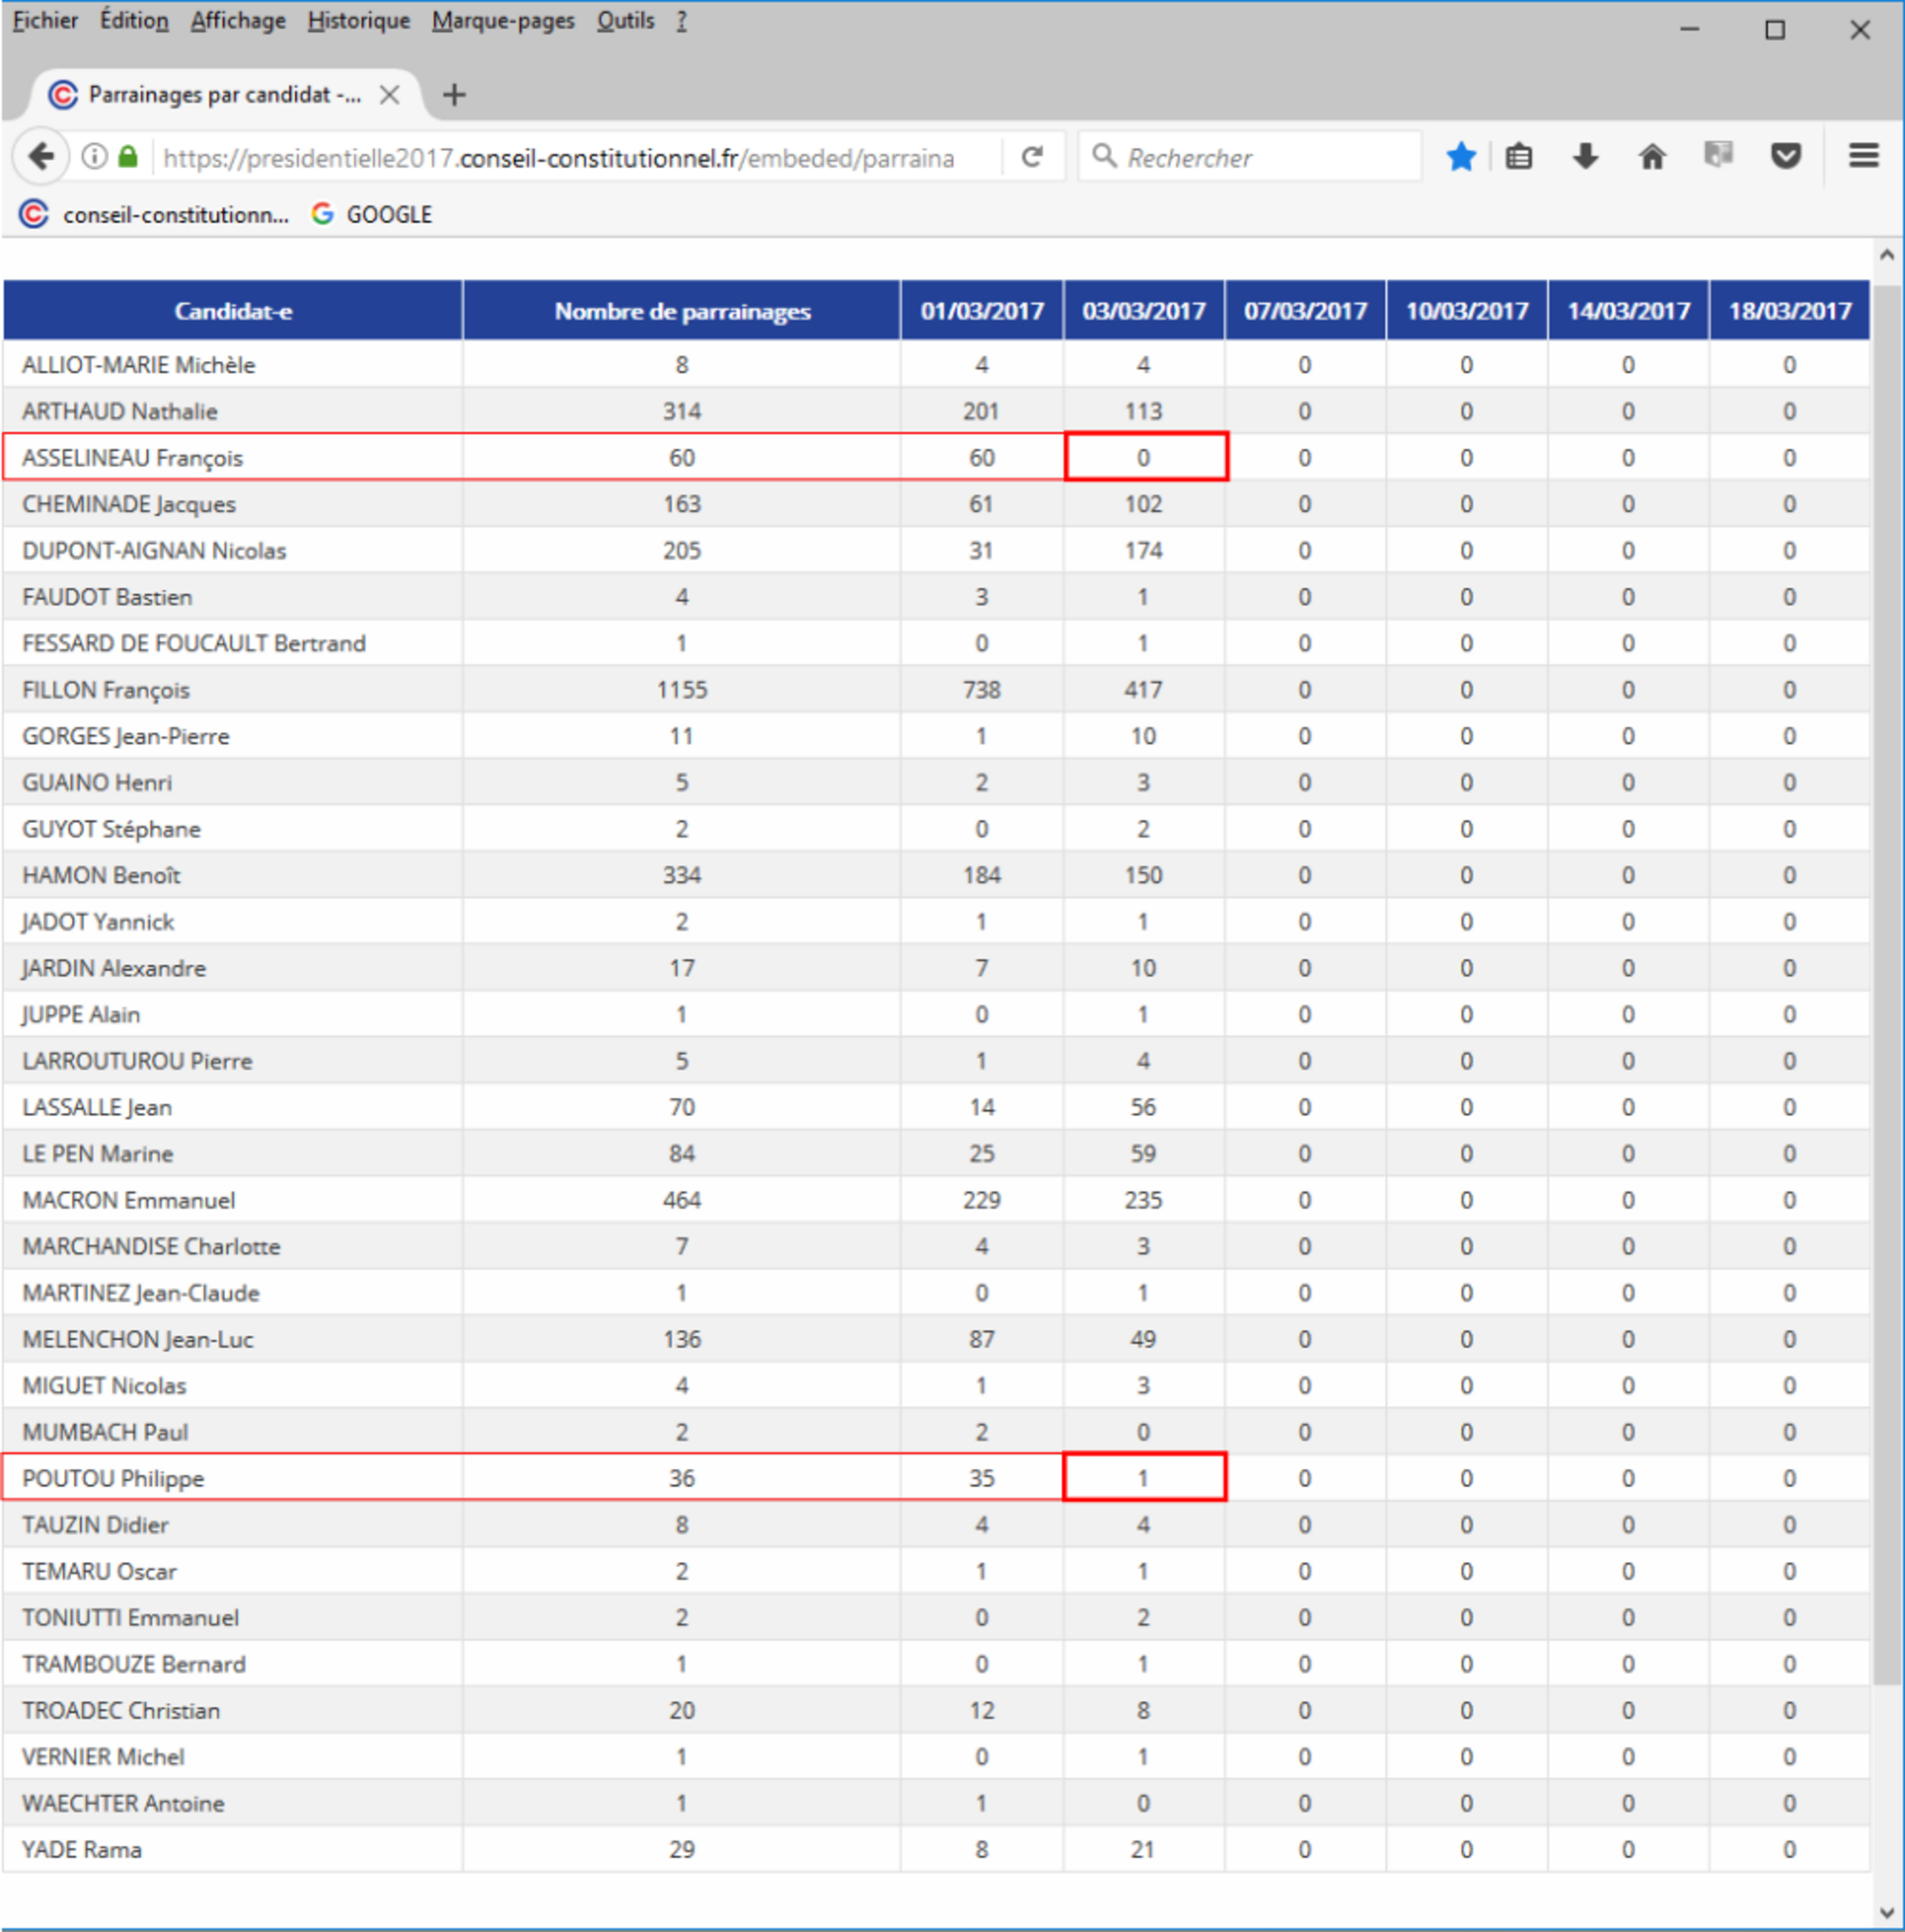Click the site information icon

94,157
